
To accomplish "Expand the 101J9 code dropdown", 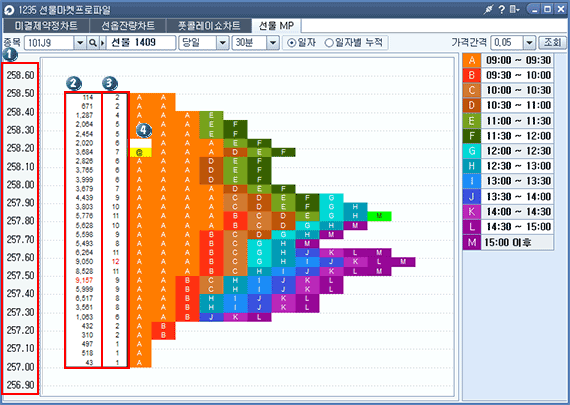I will click(x=80, y=43).
